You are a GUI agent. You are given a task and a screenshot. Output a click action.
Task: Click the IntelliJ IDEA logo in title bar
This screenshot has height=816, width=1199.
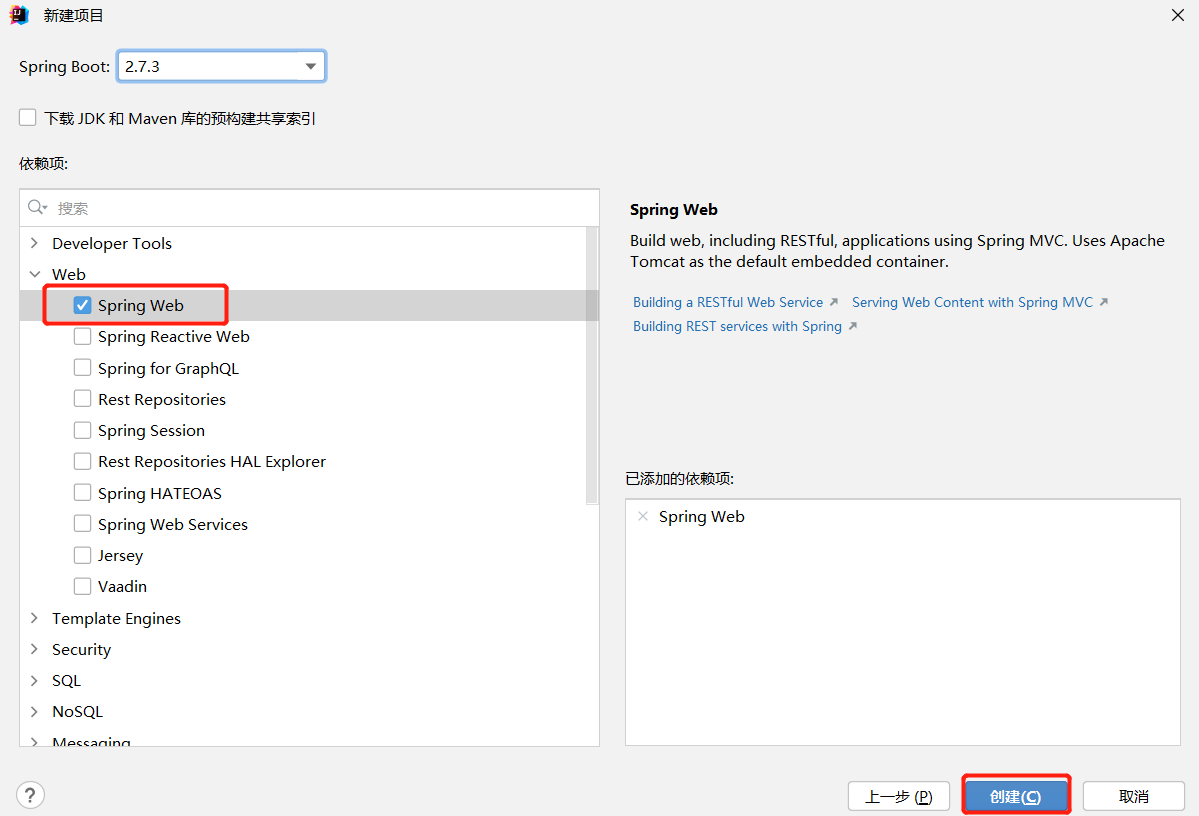pyautogui.click(x=19, y=15)
